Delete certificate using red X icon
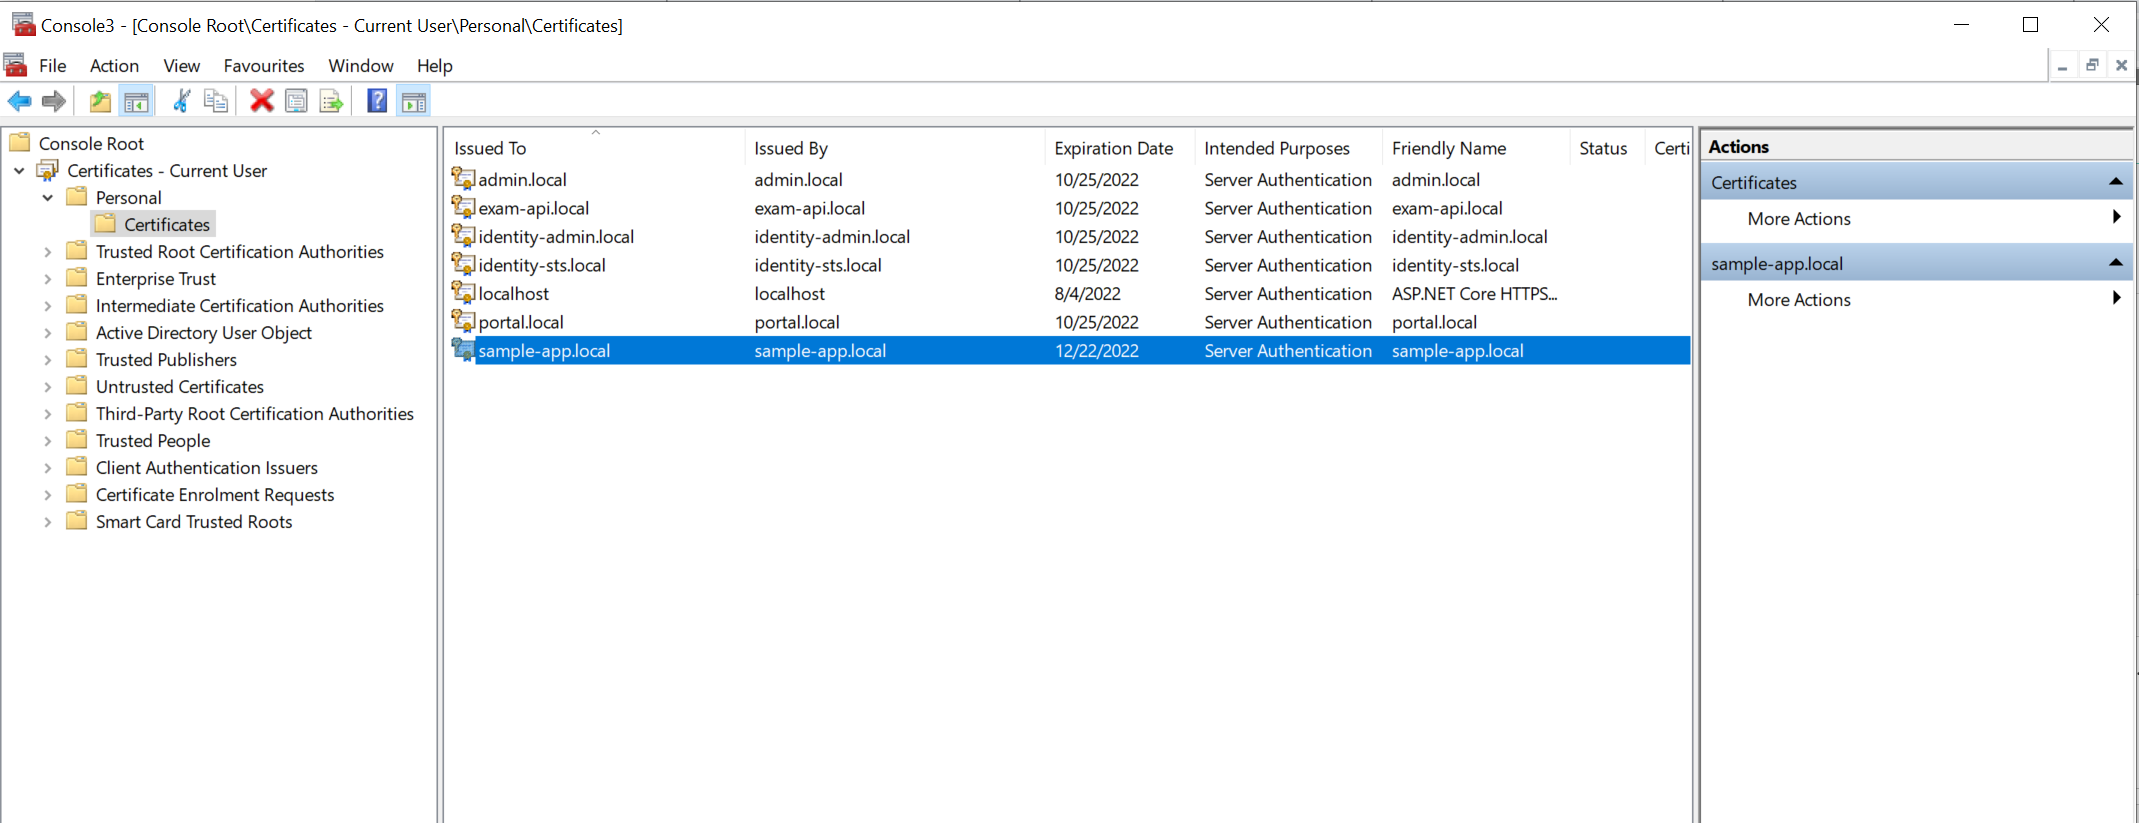2139x823 pixels. pos(261,101)
